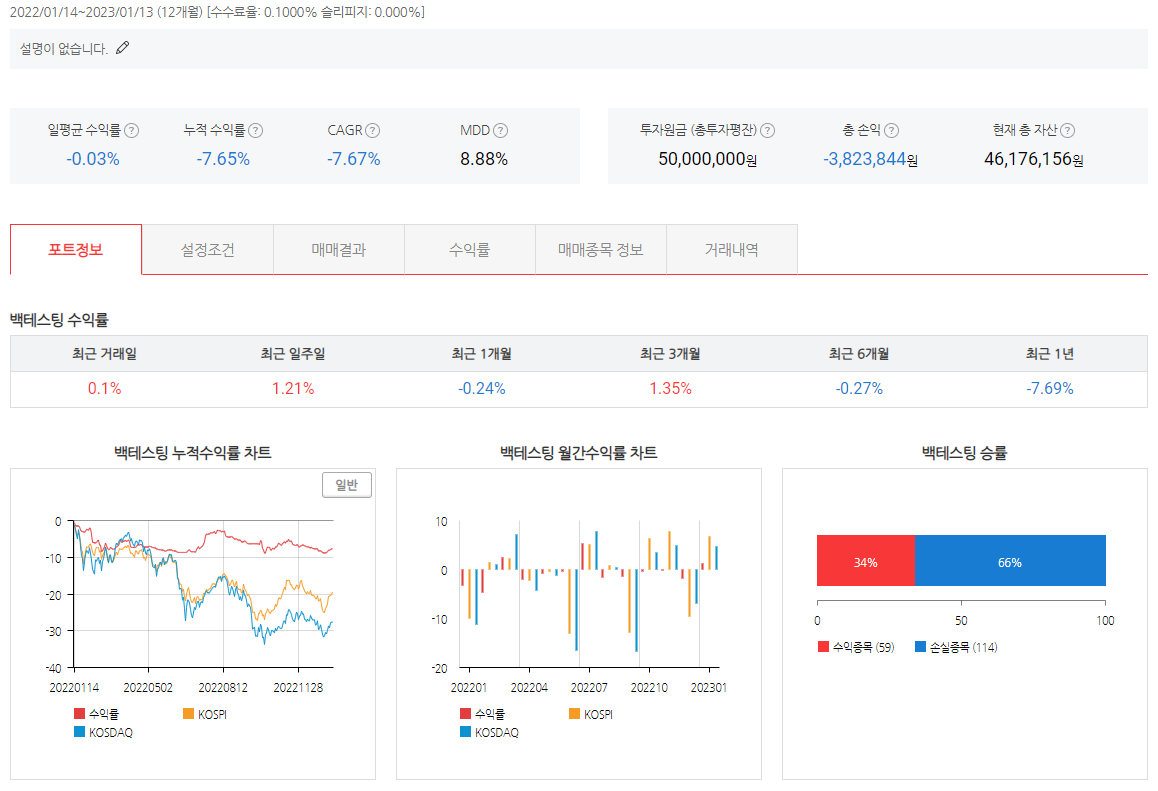Click the blue 66% loss-rate bar
1158x791 pixels.
click(1010, 561)
